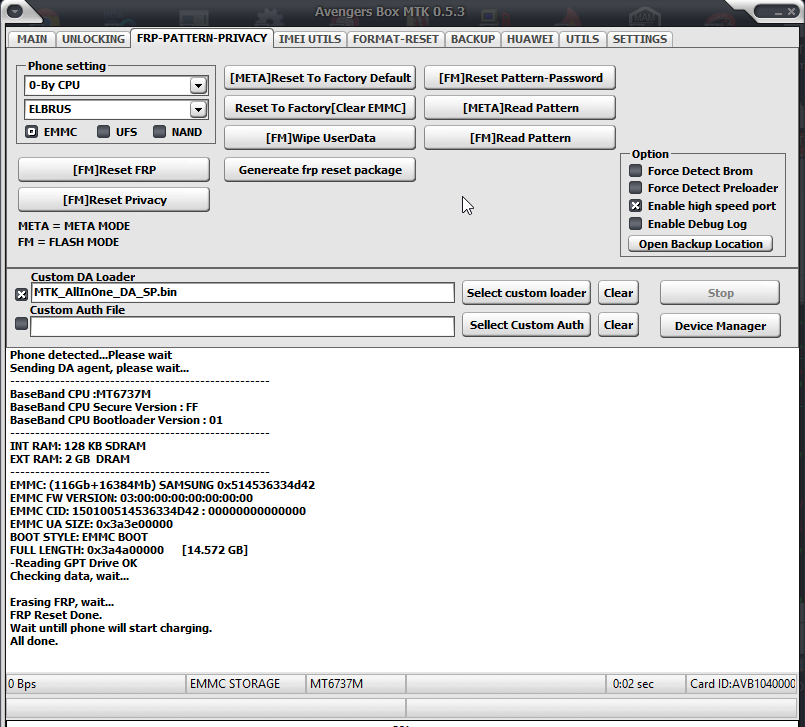
Task: Minimize the Avengers Box window
Action: tap(778, 12)
